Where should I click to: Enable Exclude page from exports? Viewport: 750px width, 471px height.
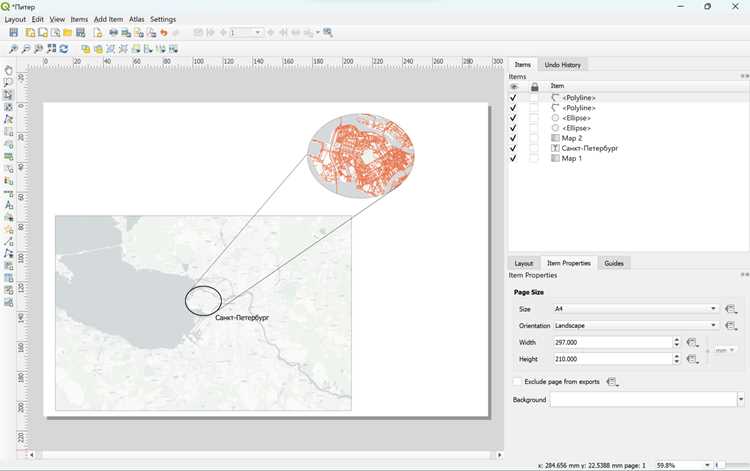coord(517,382)
